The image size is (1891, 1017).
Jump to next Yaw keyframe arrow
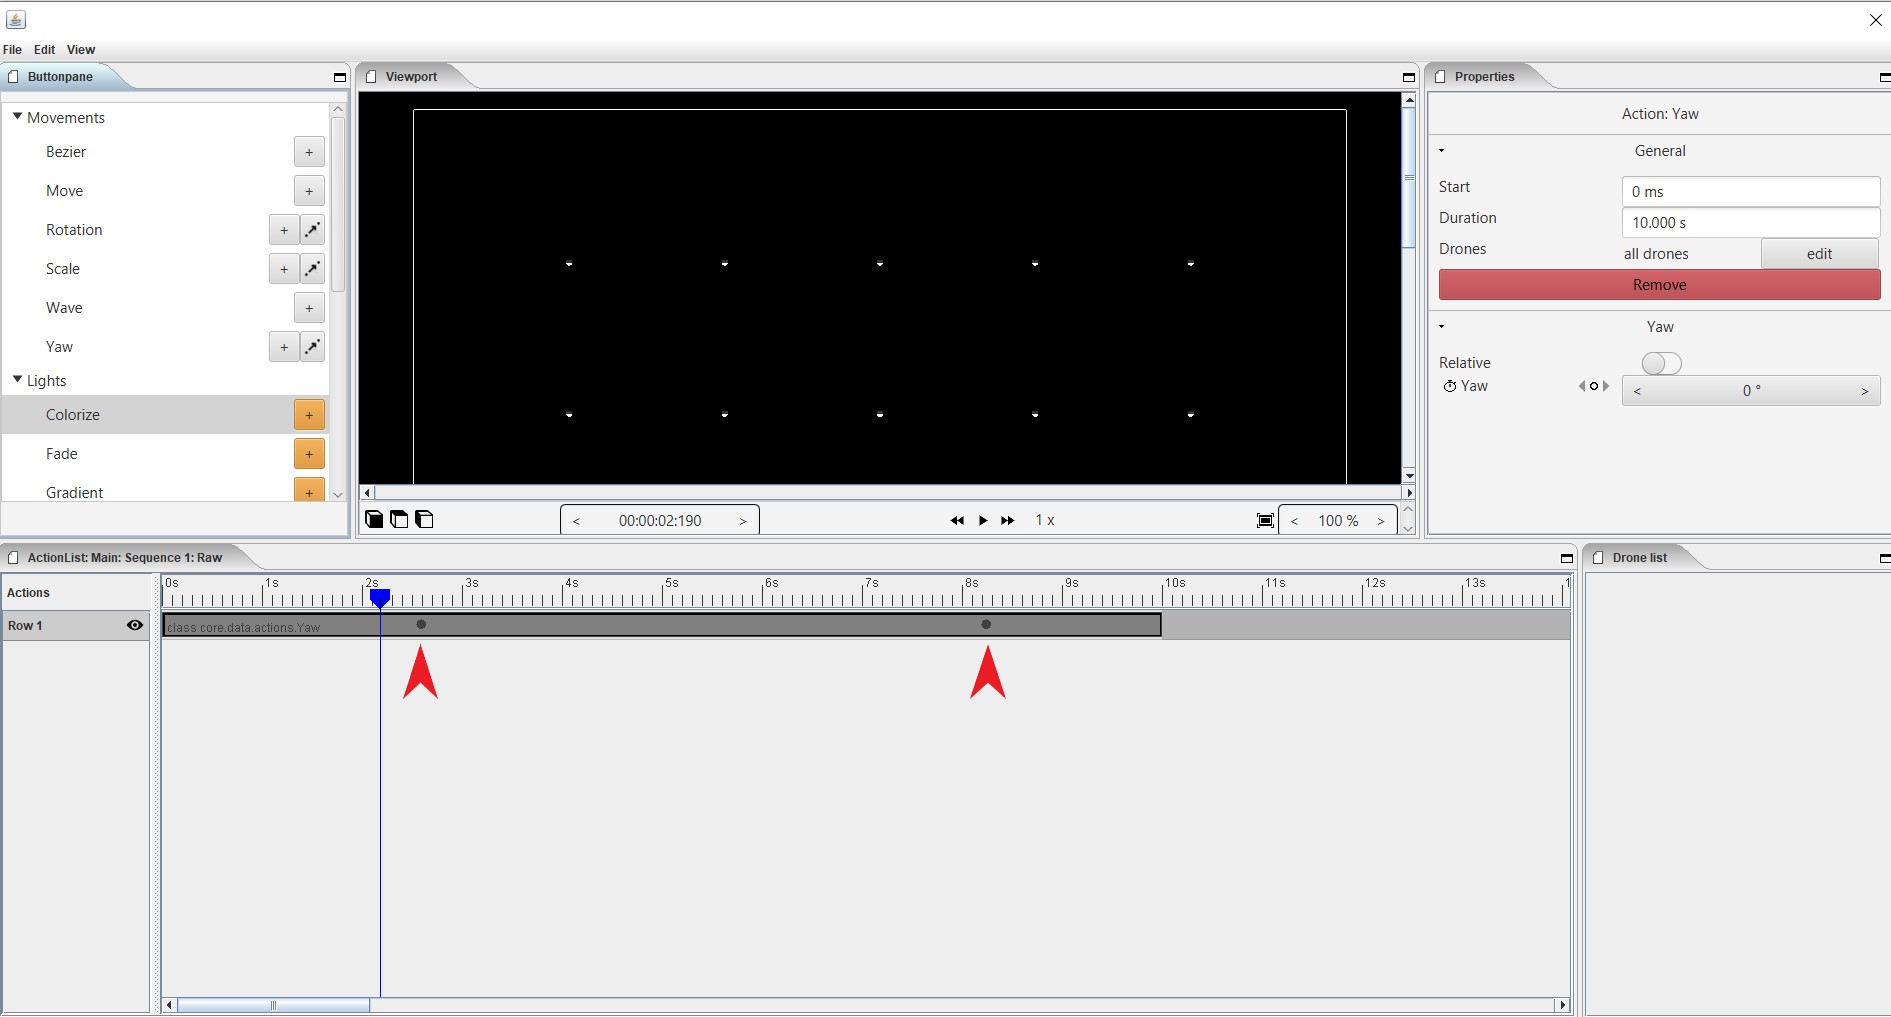click(x=1606, y=386)
